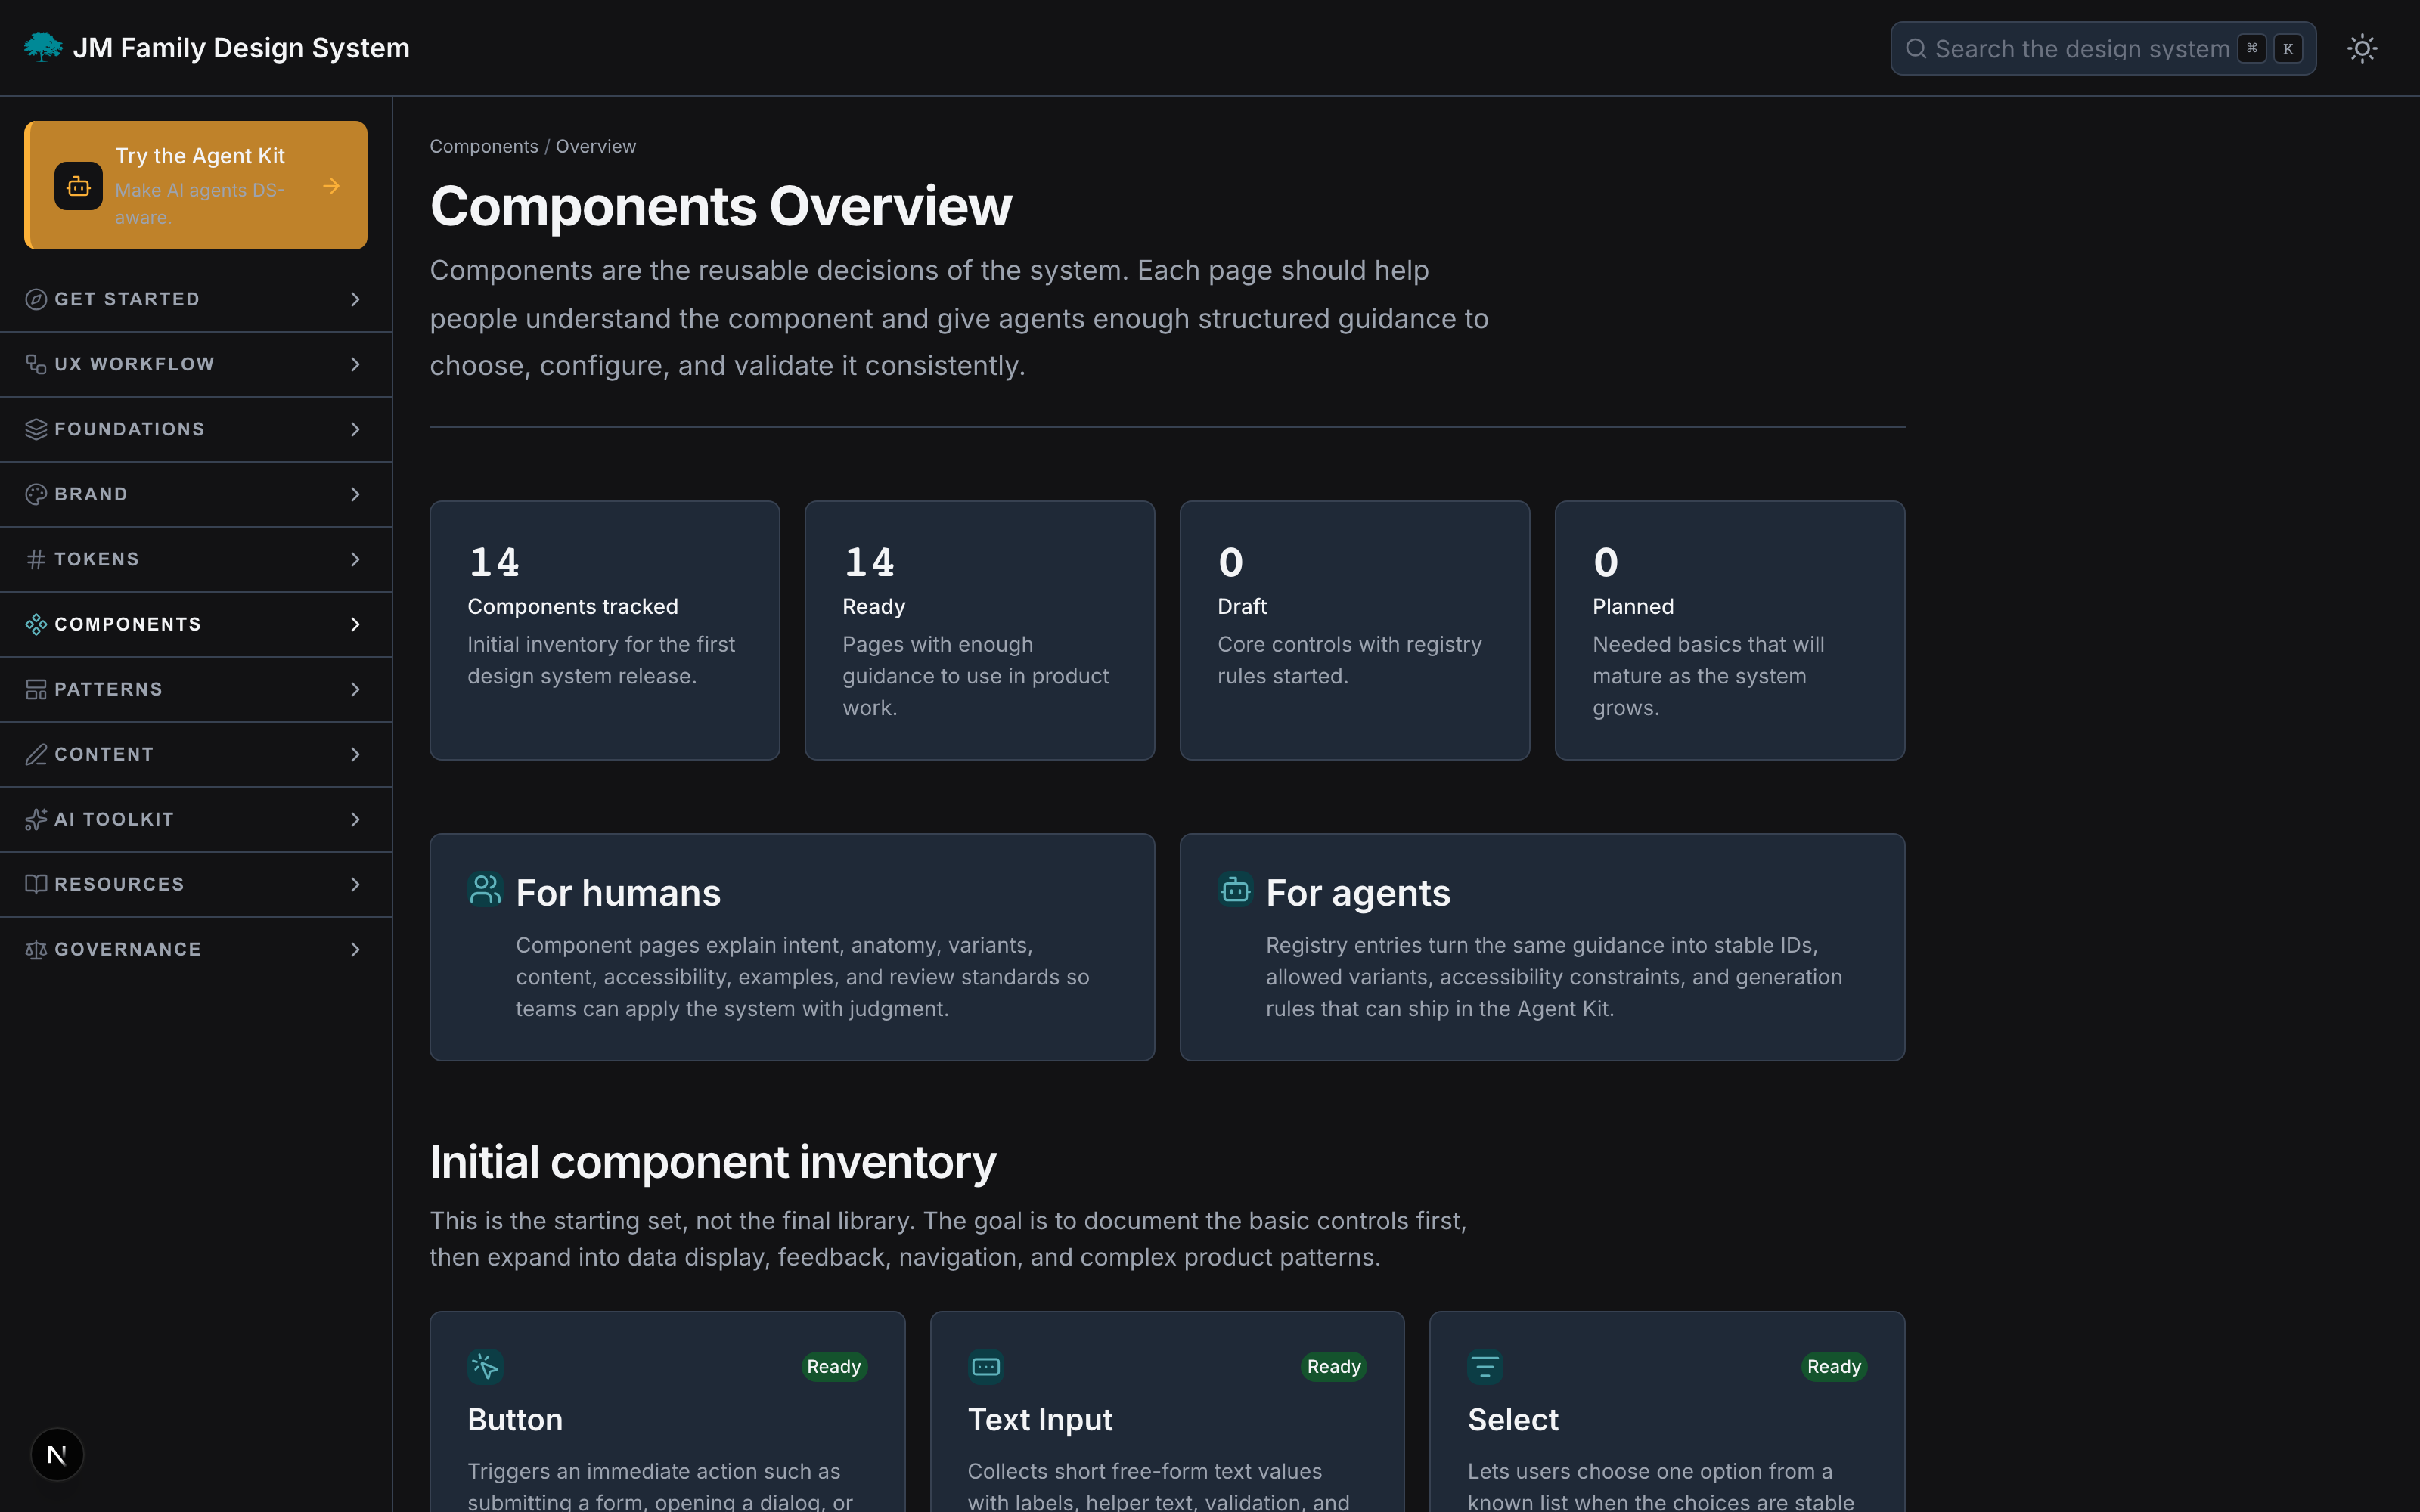
Task: Click the Ready badge on Select card
Action: pos(1834,1366)
